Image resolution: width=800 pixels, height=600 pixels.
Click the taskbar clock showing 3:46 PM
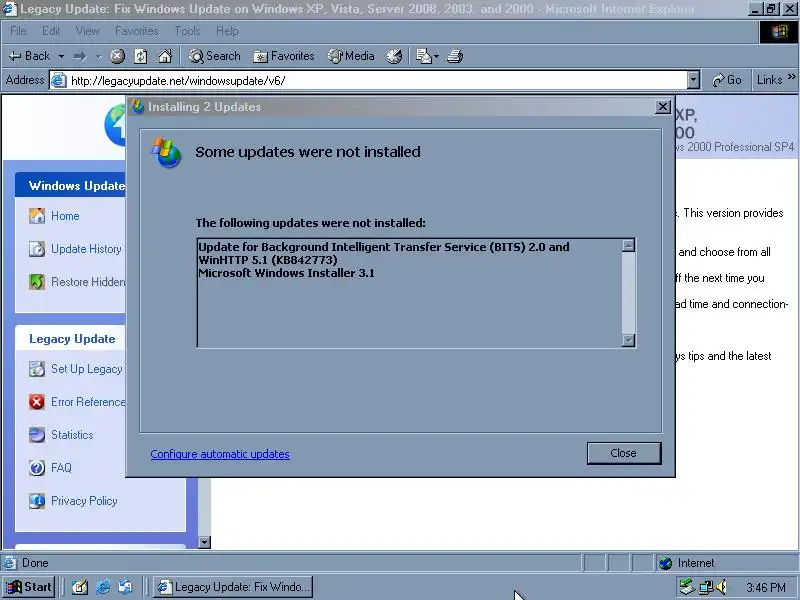click(x=765, y=588)
